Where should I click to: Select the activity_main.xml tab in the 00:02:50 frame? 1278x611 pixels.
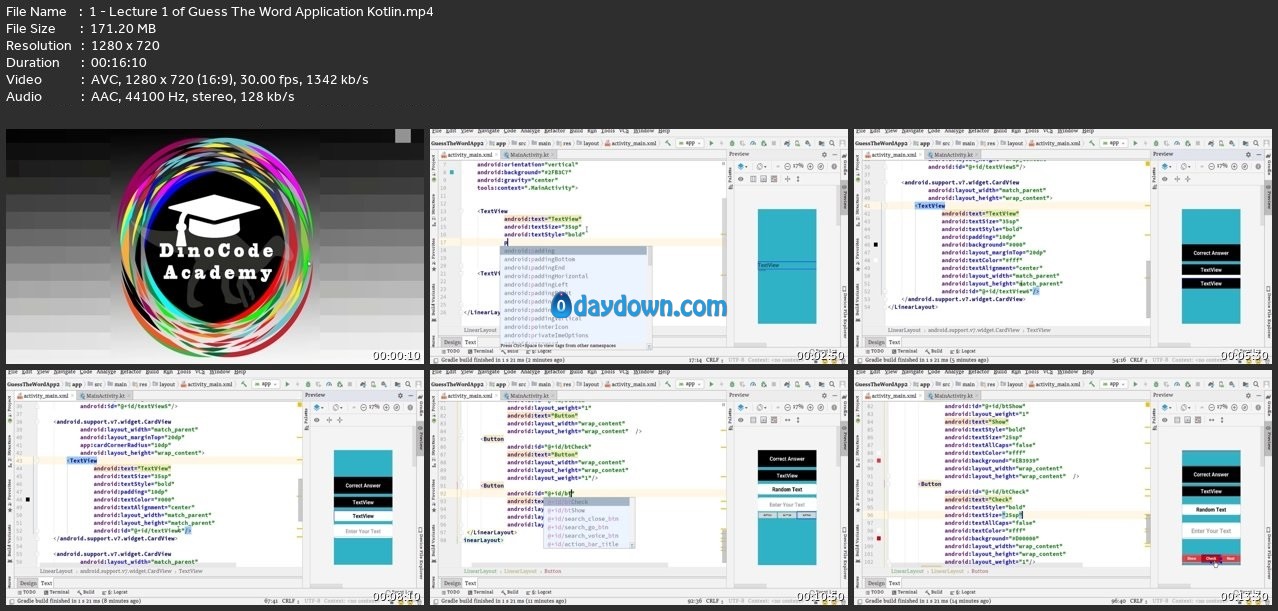(x=469, y=154)
